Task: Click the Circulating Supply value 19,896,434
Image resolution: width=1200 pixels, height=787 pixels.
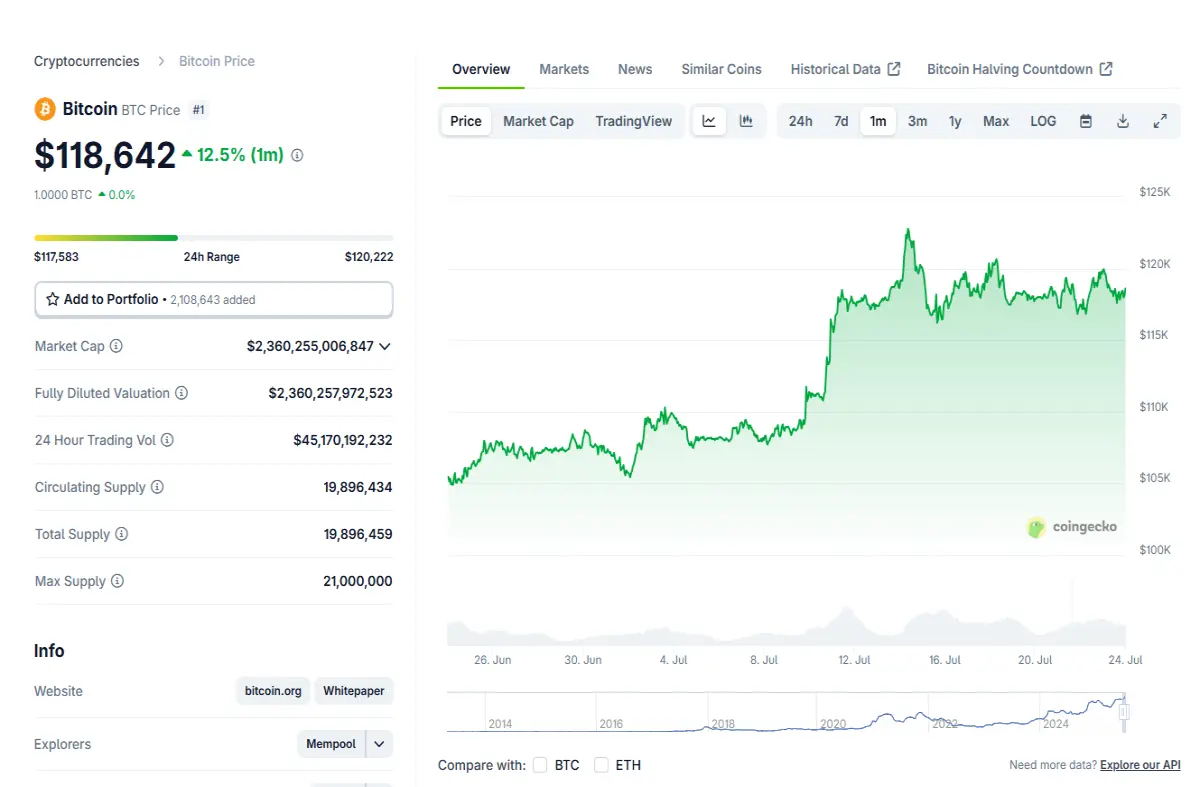Action: pos(358,487)
